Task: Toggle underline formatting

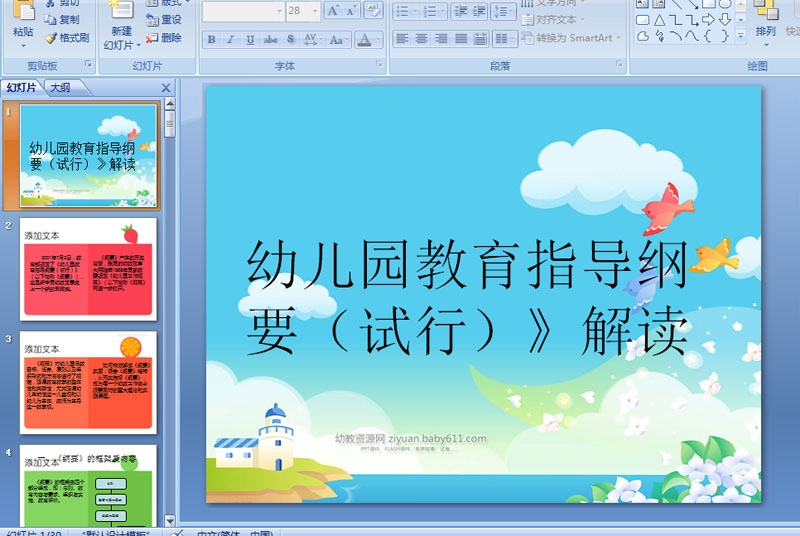Action: point(250,40)
